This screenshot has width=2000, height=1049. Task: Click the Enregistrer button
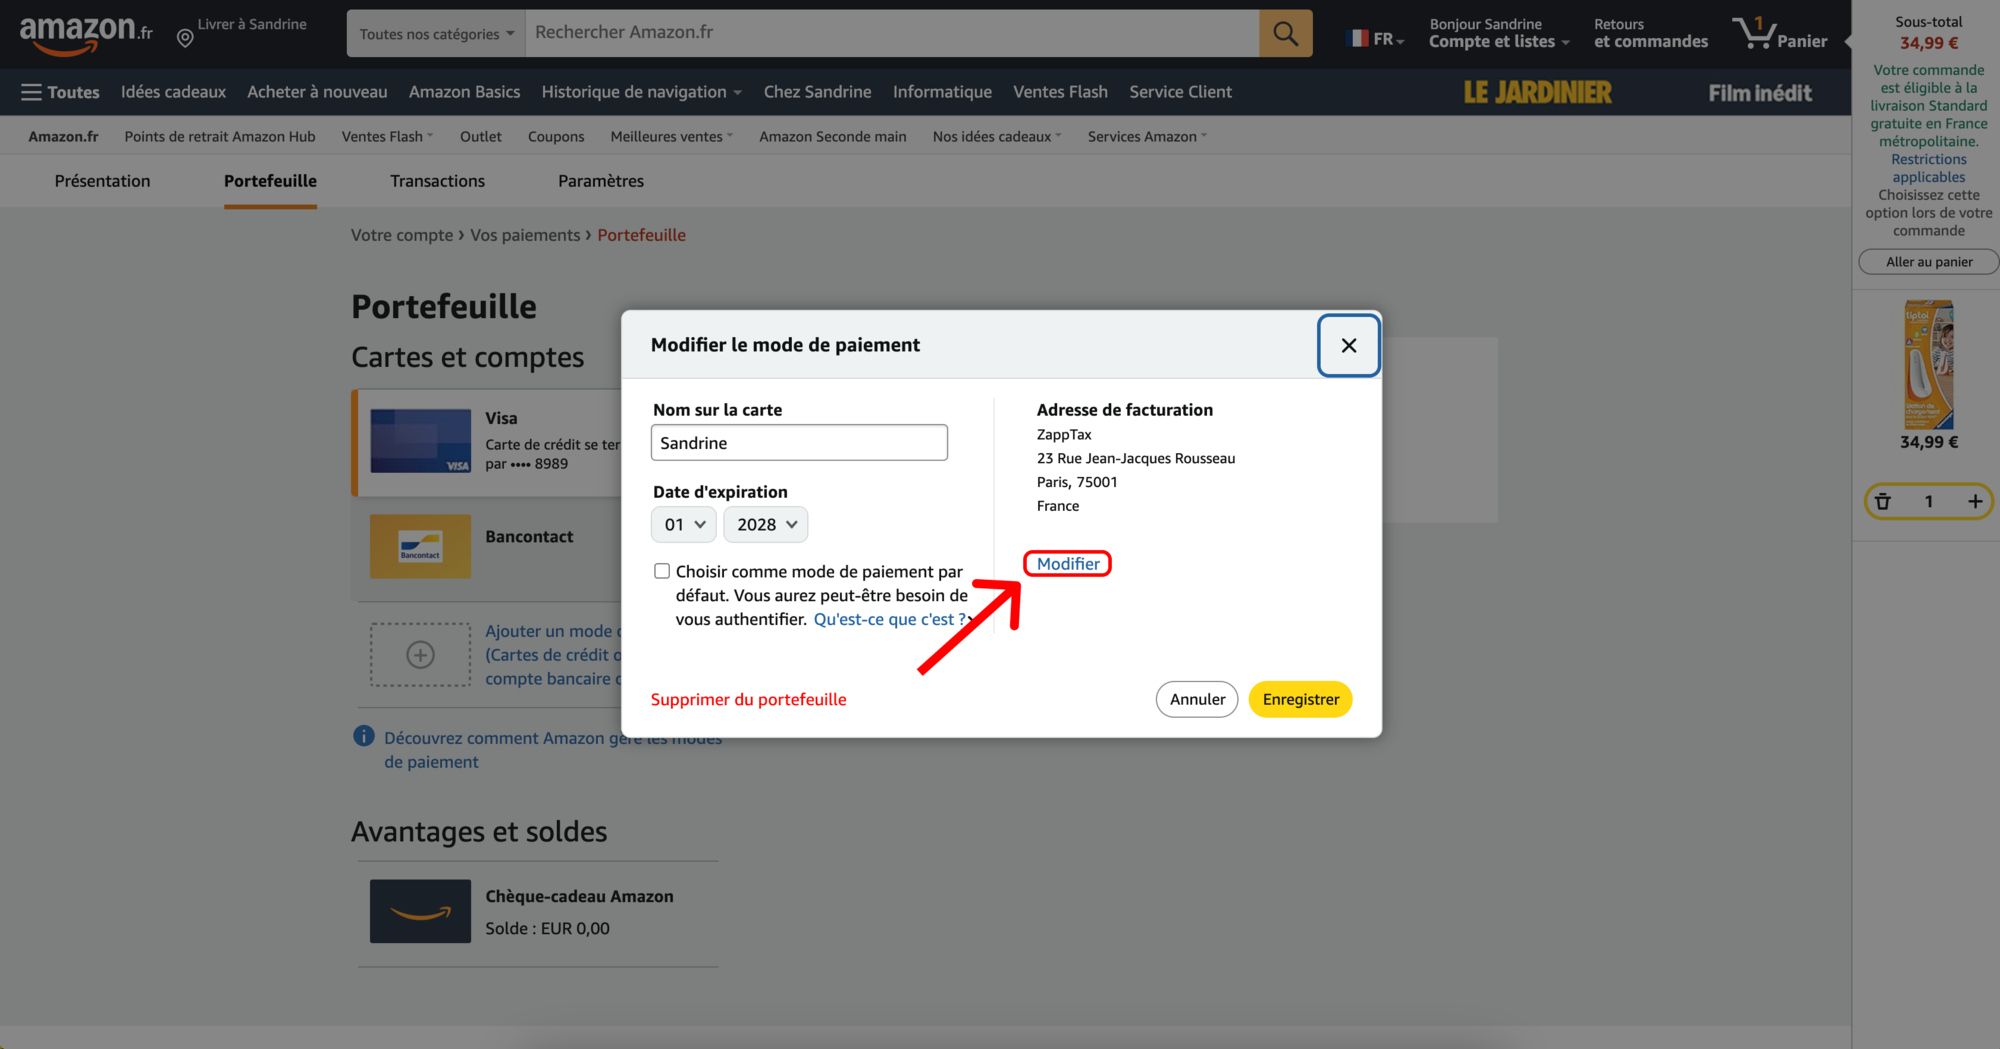coord(1300,699)
